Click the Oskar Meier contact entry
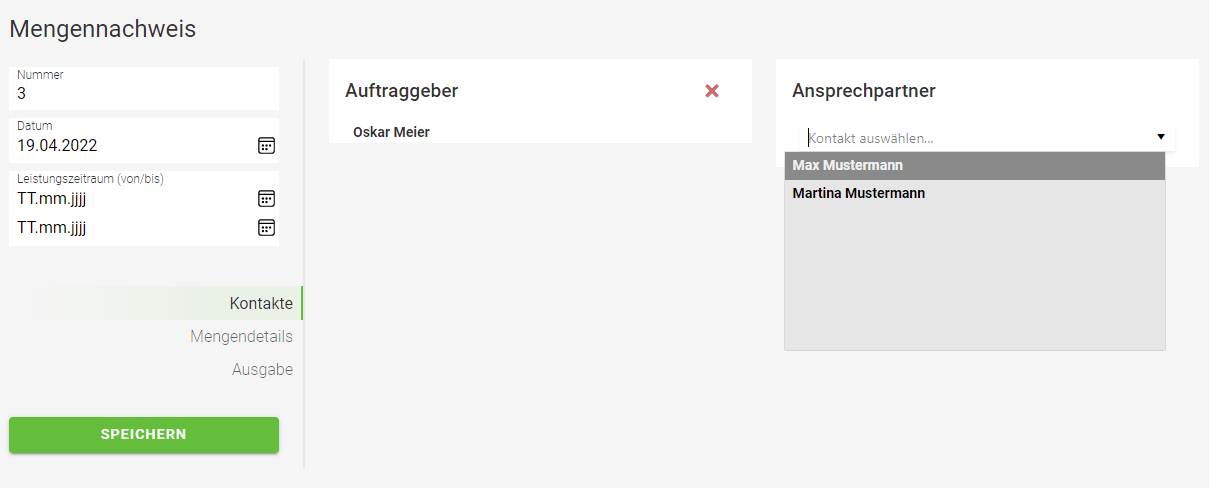This screenshot has height=488, width=1209. tap(392, 132)
